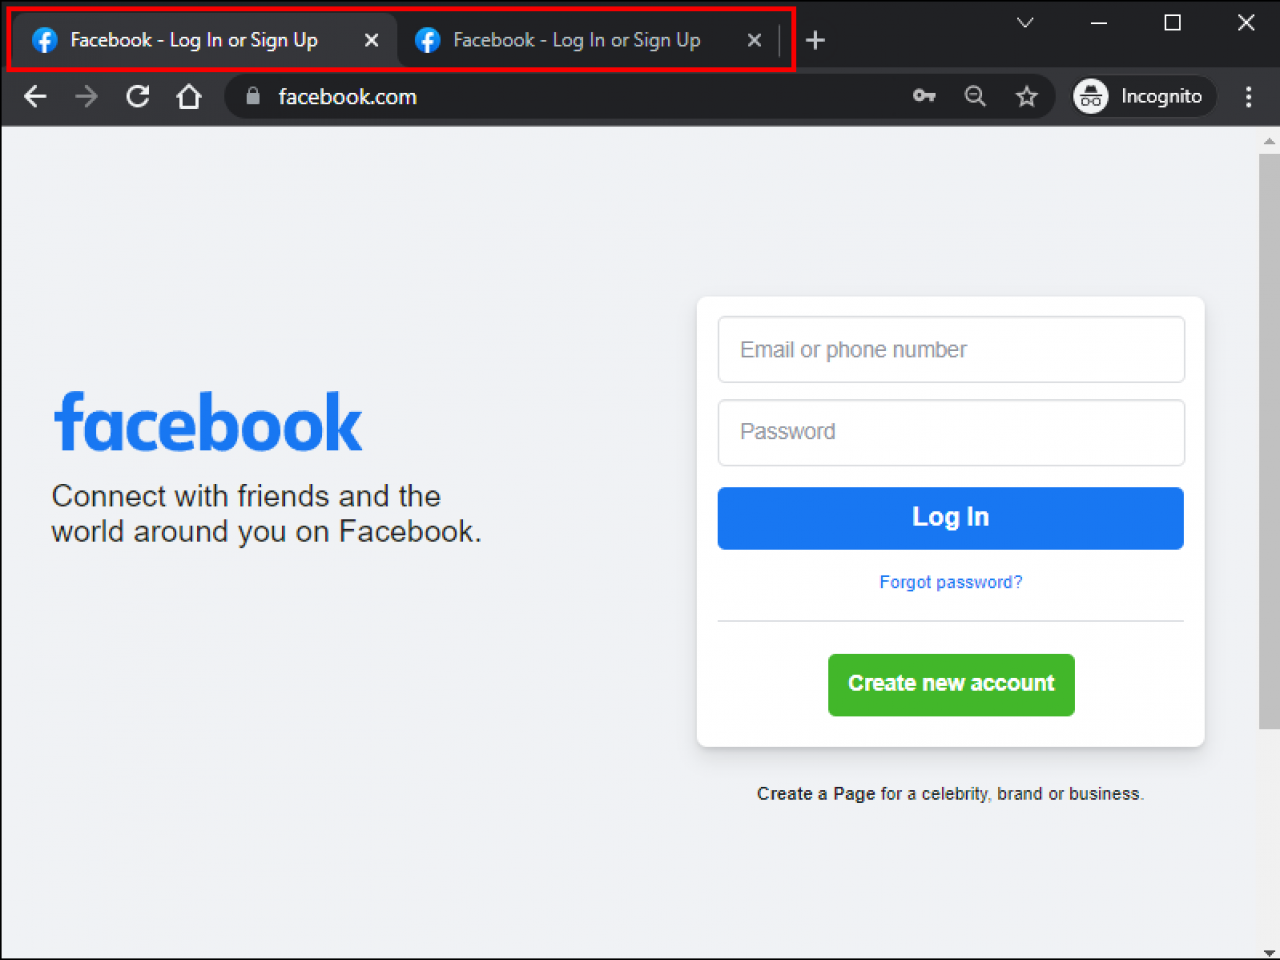Click the Email or phone number field
1280x960 pixels.
(x=950, y=349)
